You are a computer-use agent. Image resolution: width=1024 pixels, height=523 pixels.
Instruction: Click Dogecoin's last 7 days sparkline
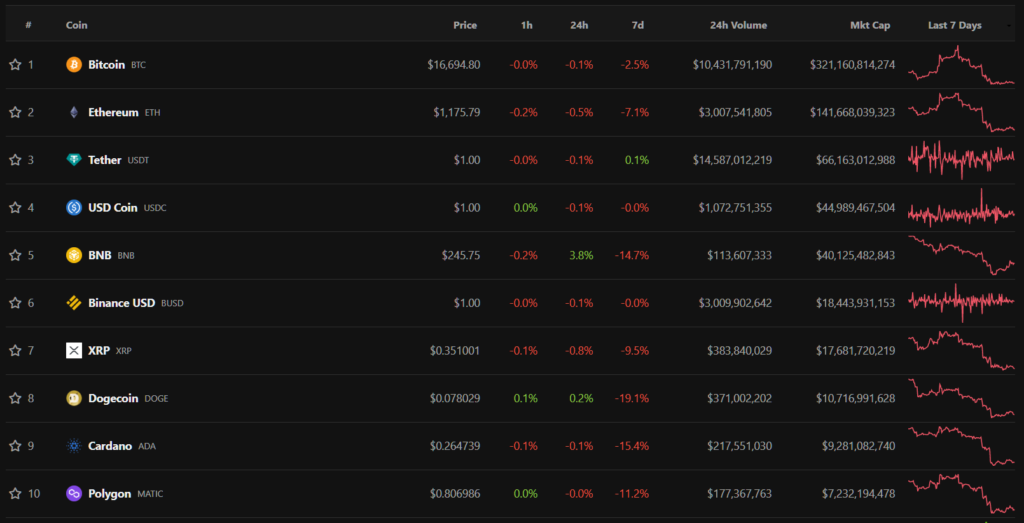(960, 398)
